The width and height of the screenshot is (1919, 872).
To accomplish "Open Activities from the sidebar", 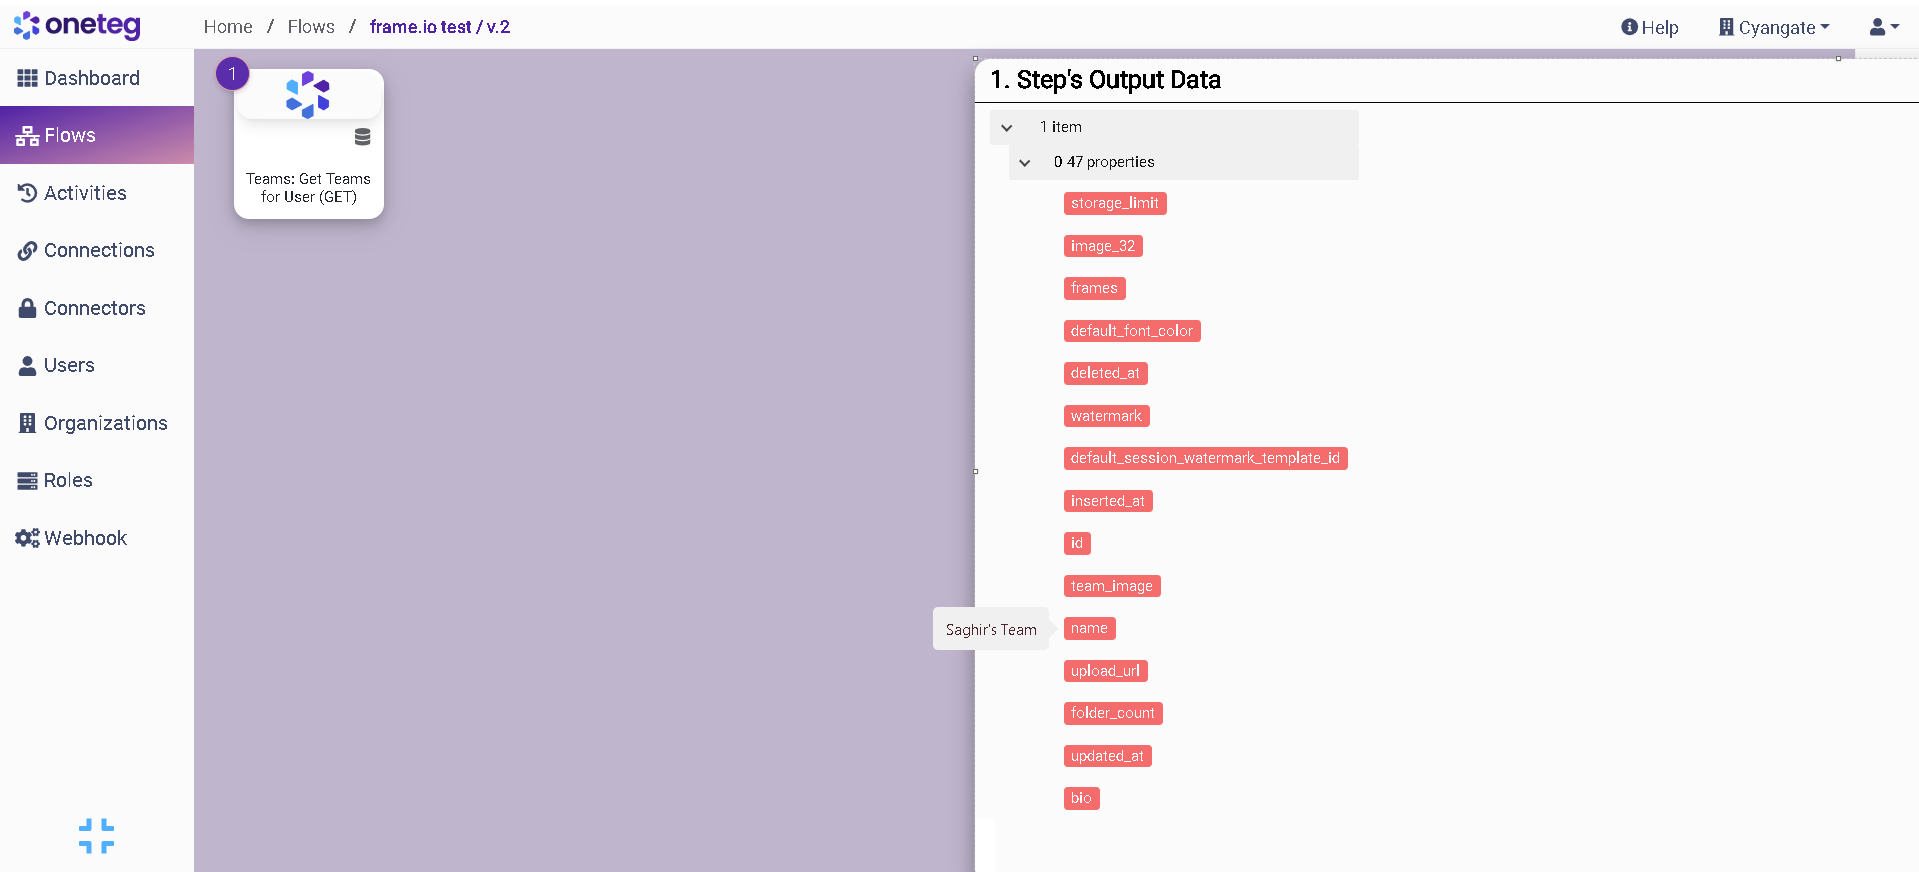I will [85, 193].
